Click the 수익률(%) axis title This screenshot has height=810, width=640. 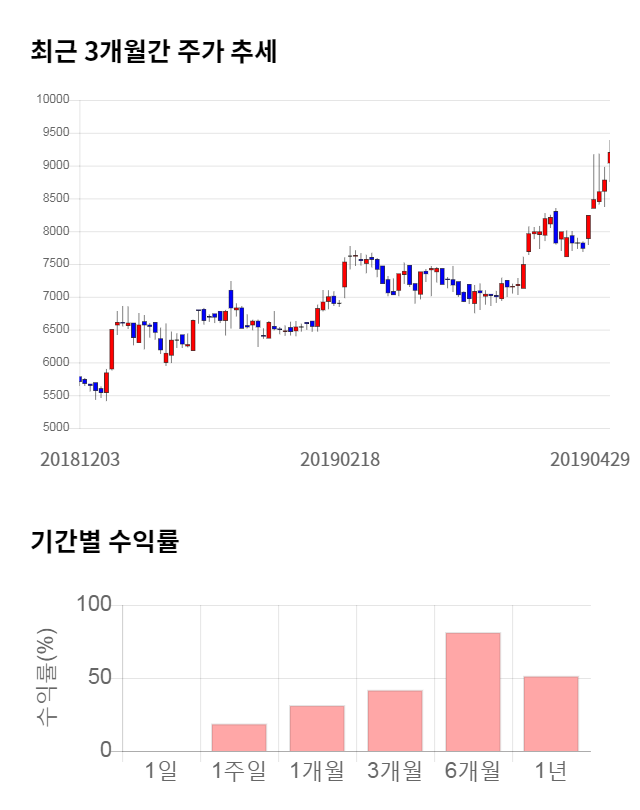[47, 678]
